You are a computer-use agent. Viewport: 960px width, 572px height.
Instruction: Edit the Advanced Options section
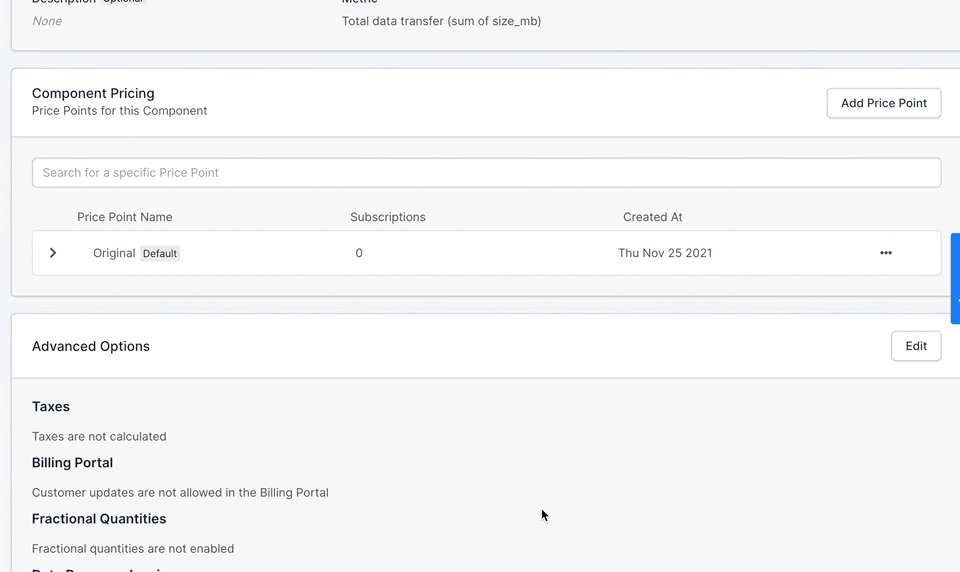(916, 346)
